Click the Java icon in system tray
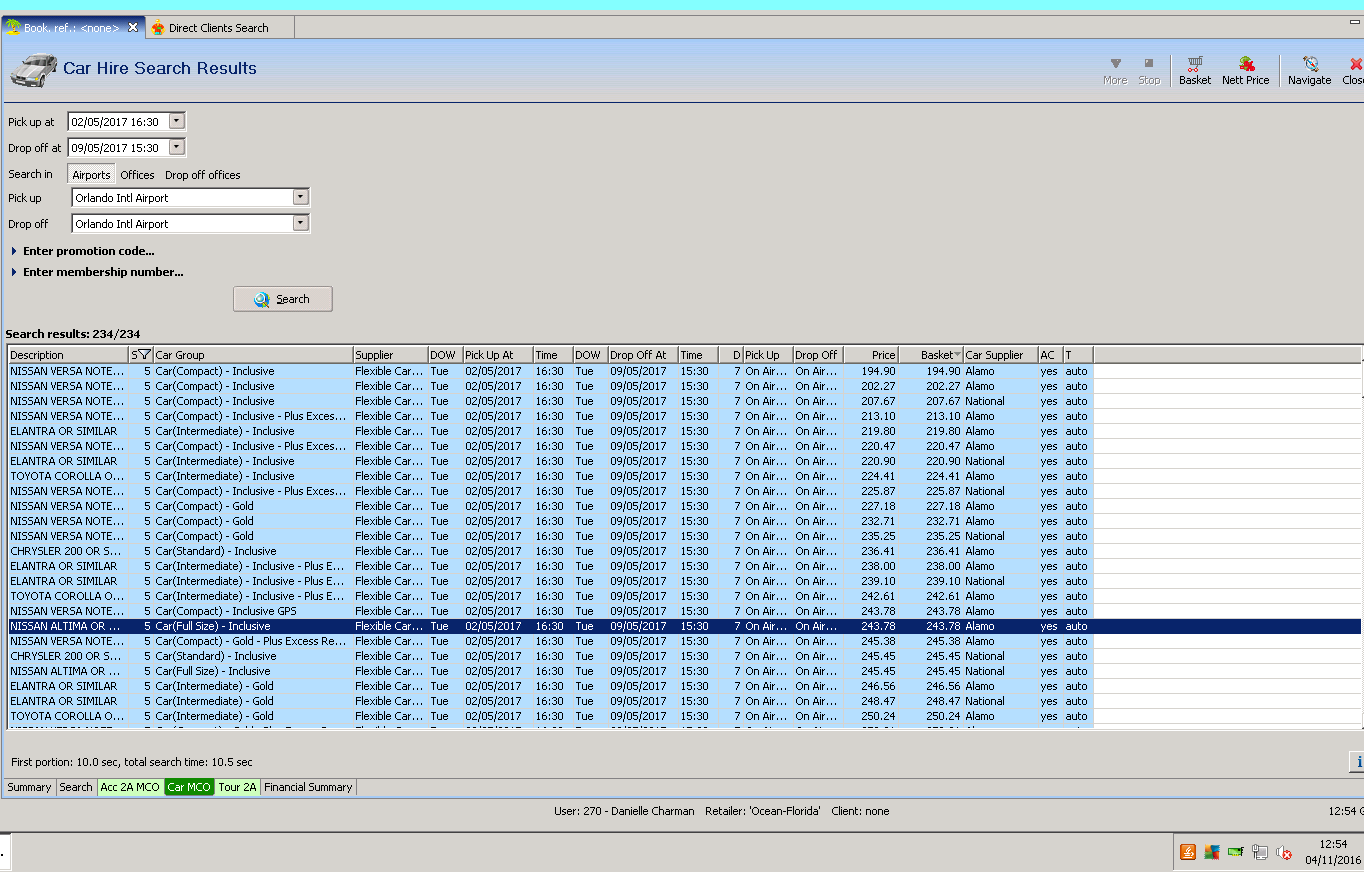The width and height of the screenshot is (1364, 872). tap(1188, 852)
